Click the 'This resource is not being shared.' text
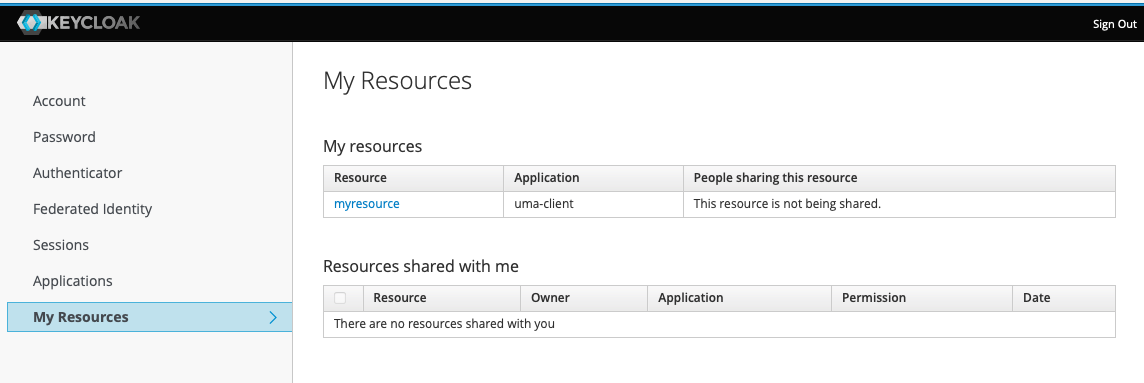The height and width of the screenshot is (383, 1144). tap(787, 204)
